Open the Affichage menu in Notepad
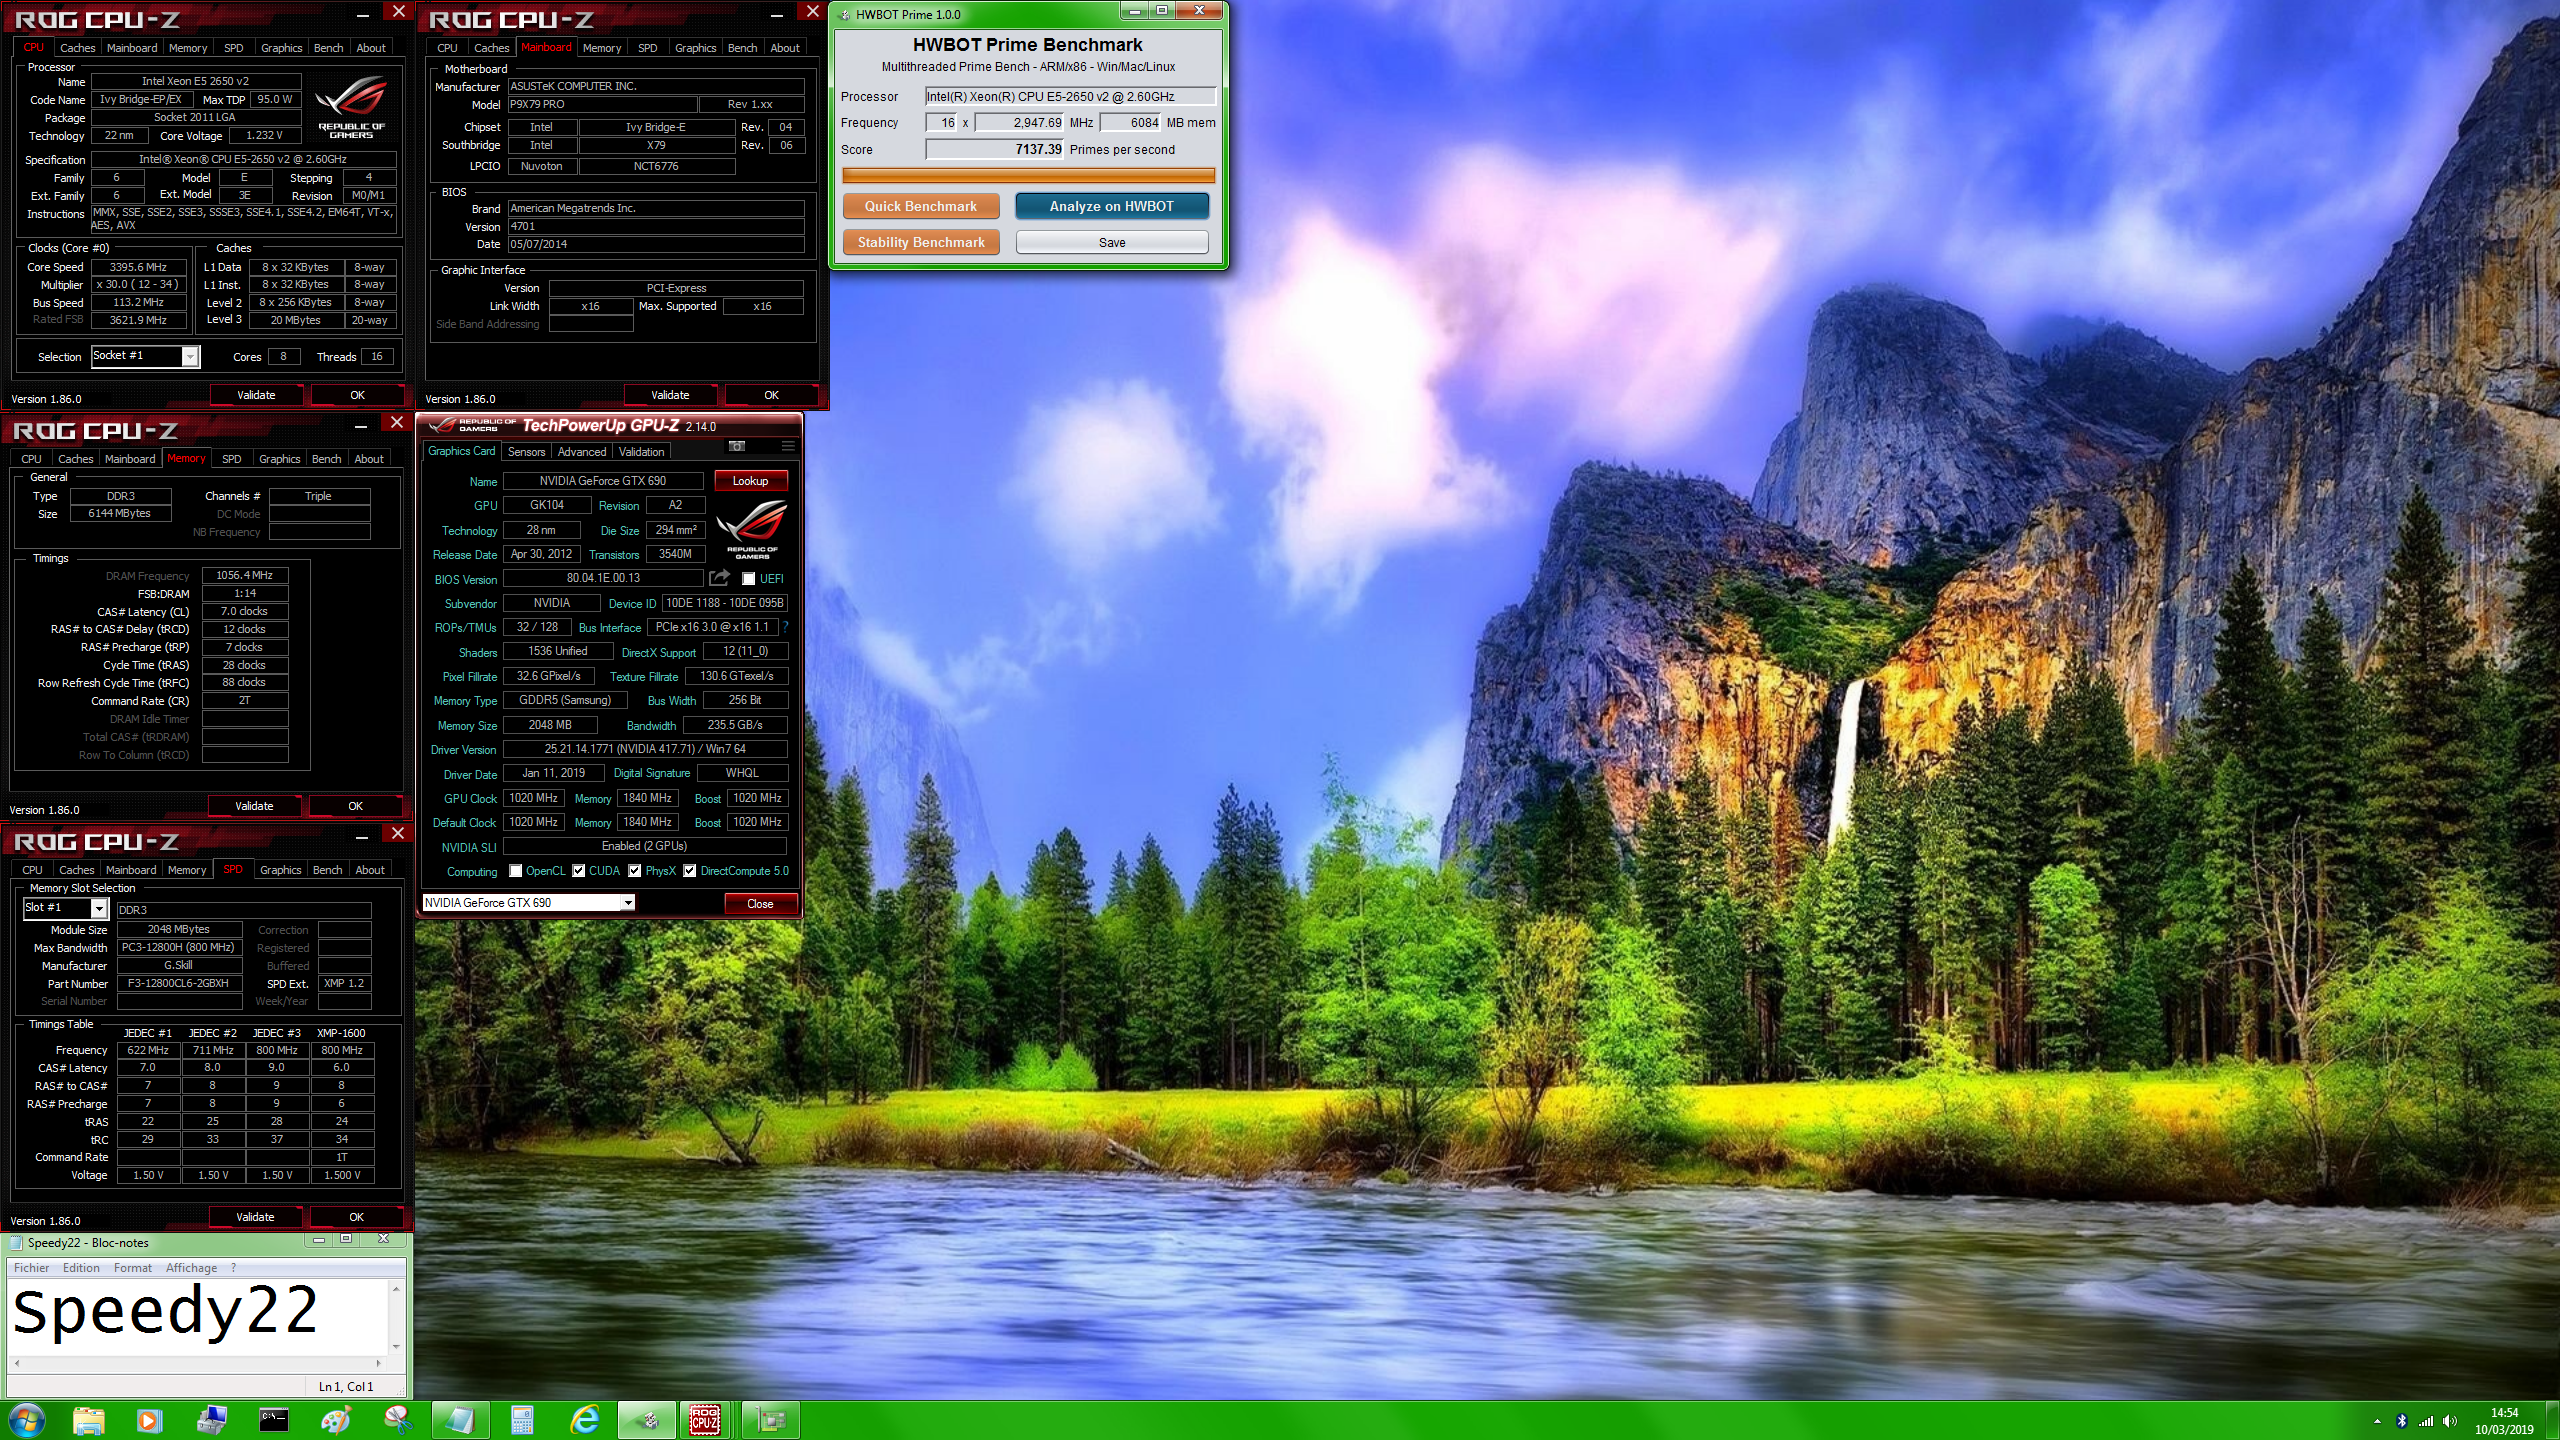The image size is (2560, 1440). tap(191, 1268)
